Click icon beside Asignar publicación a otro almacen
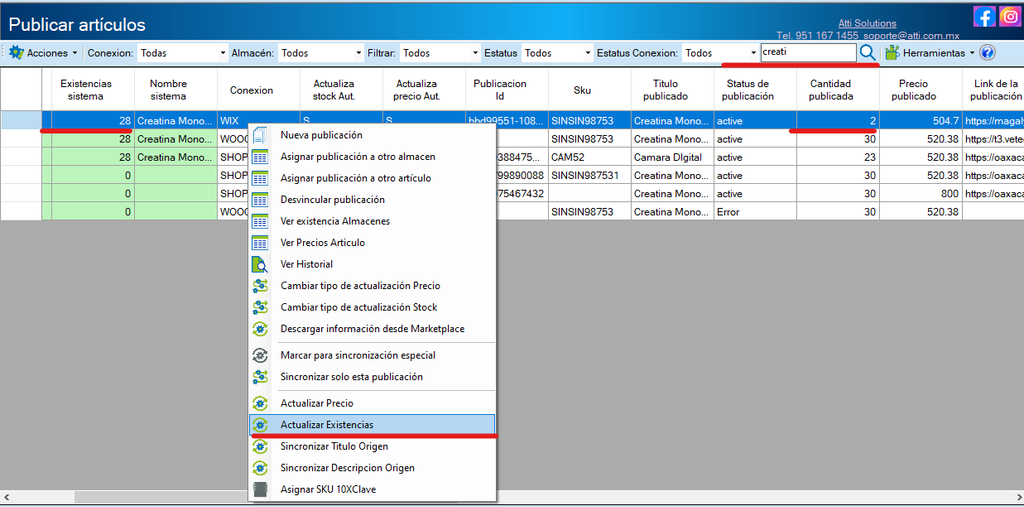The height and width of the screenshot is (507, 1024). tap(260, 157)
